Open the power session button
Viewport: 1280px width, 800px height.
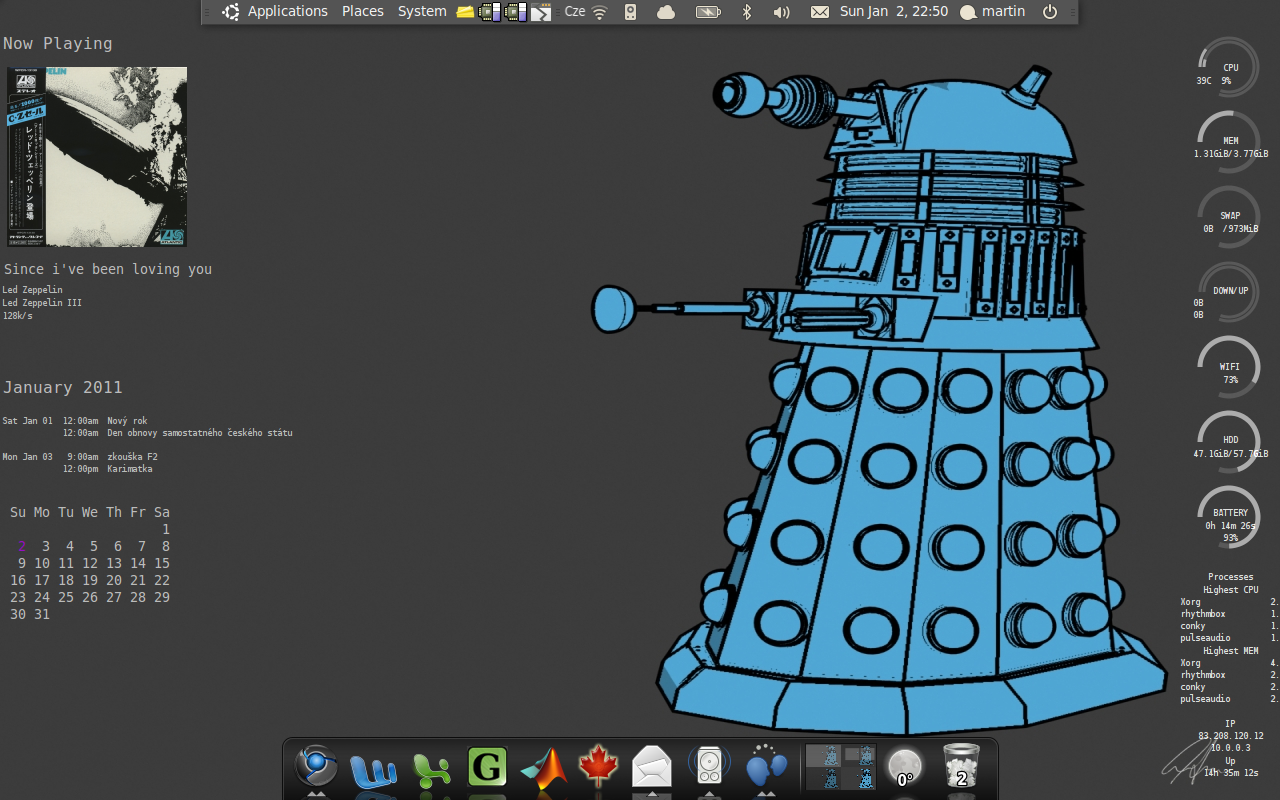click(1050, 12)
